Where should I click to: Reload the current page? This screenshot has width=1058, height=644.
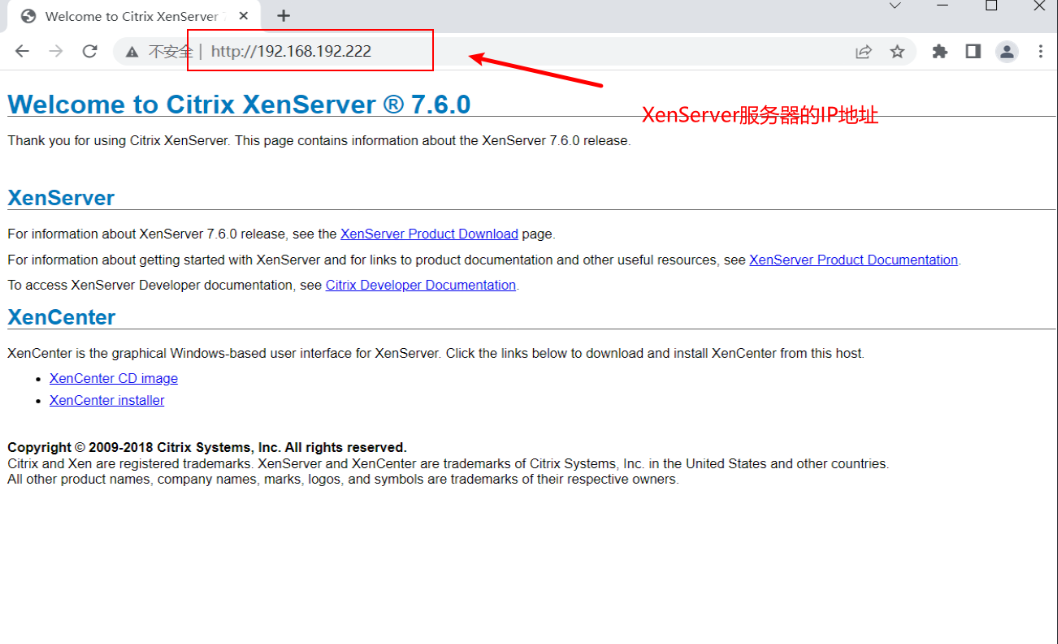click(90, 51)
